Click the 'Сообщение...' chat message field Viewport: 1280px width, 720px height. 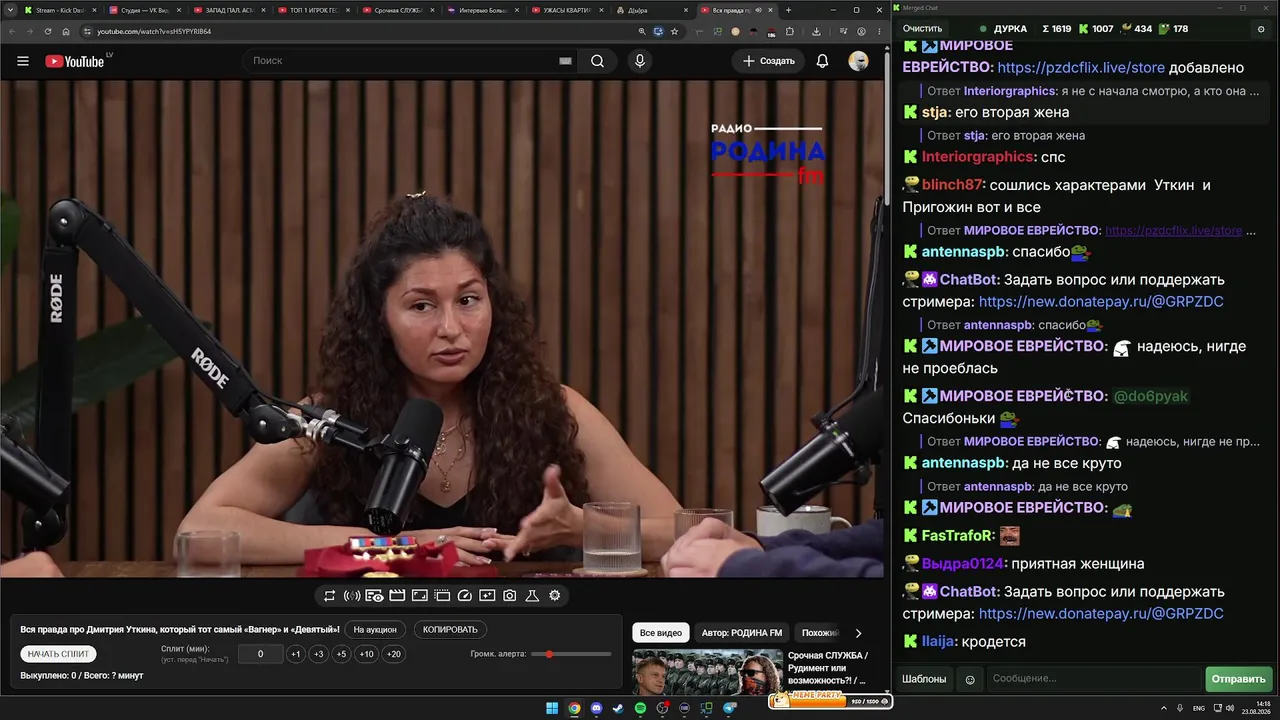pos(1094,679)
